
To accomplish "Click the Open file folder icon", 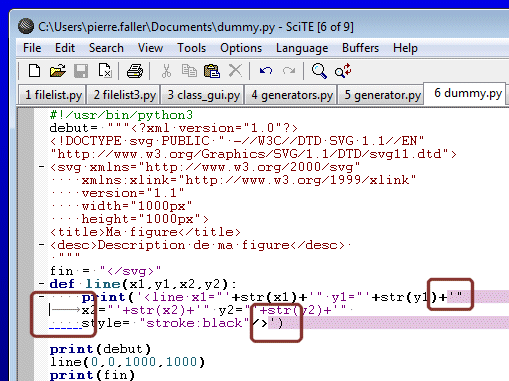I will point(57,71).
